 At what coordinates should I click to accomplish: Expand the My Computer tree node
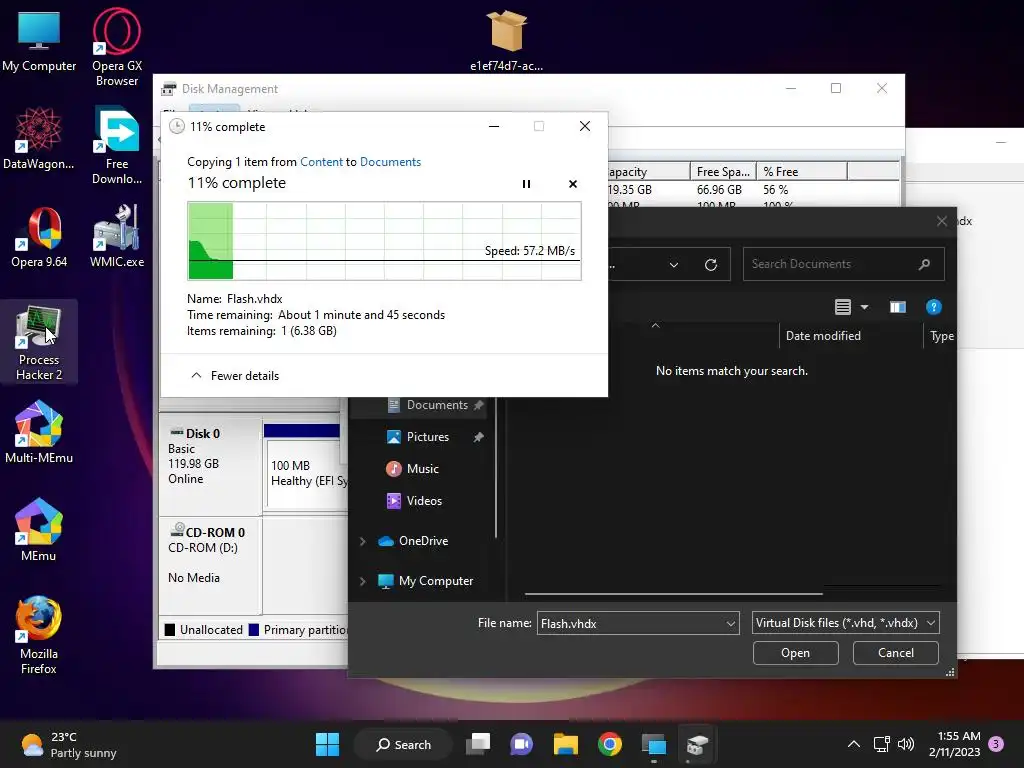[x=362, y=581]
